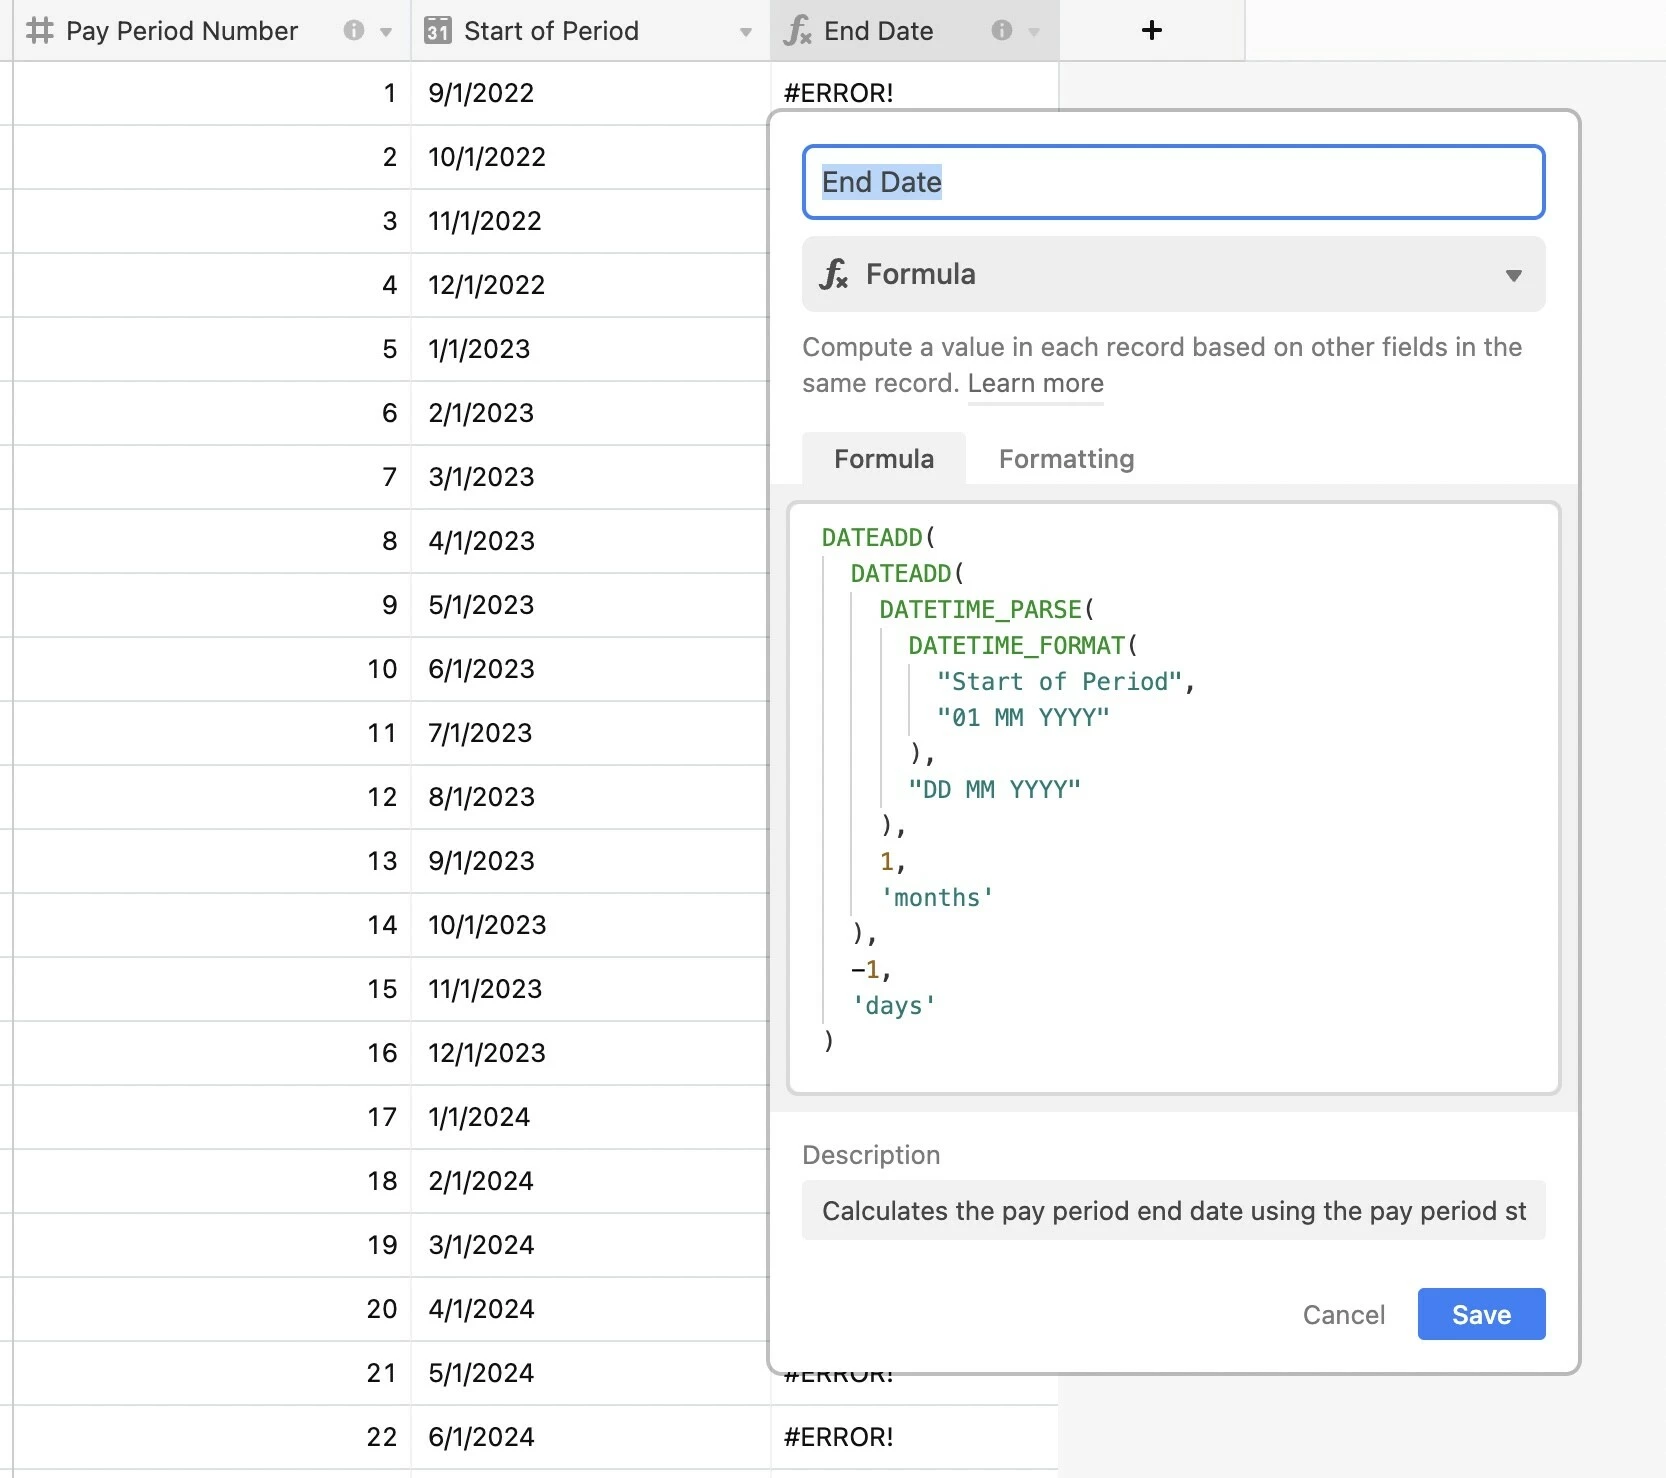Click the calendar icon beside Start of Period
This screenshot has height=1478, width=1666.
[x=438, y=31]
